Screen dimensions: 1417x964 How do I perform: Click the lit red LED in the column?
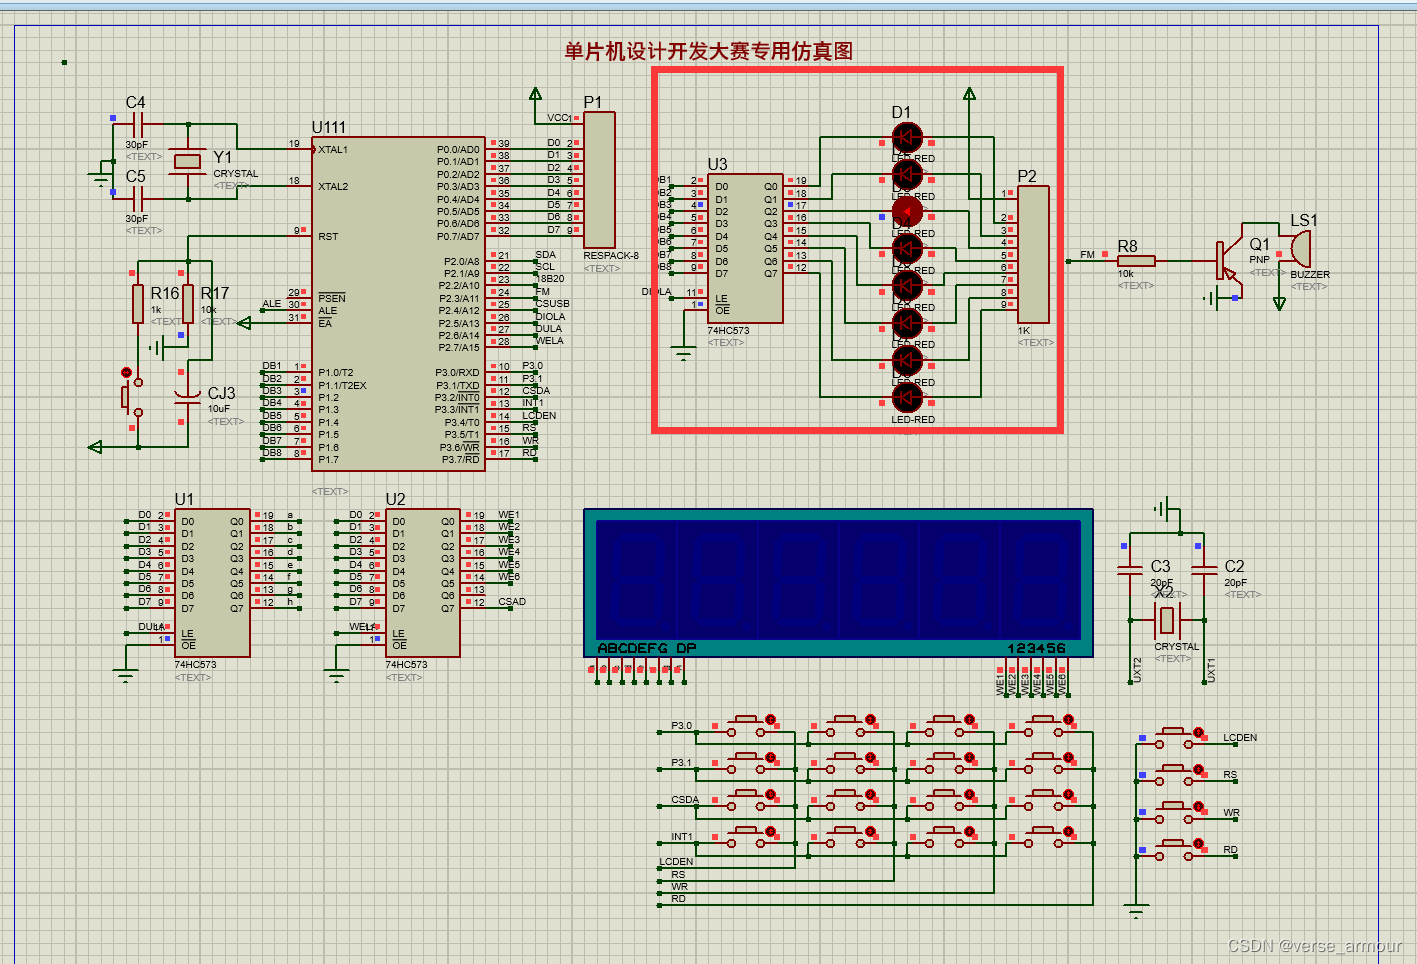click(907, 211)
